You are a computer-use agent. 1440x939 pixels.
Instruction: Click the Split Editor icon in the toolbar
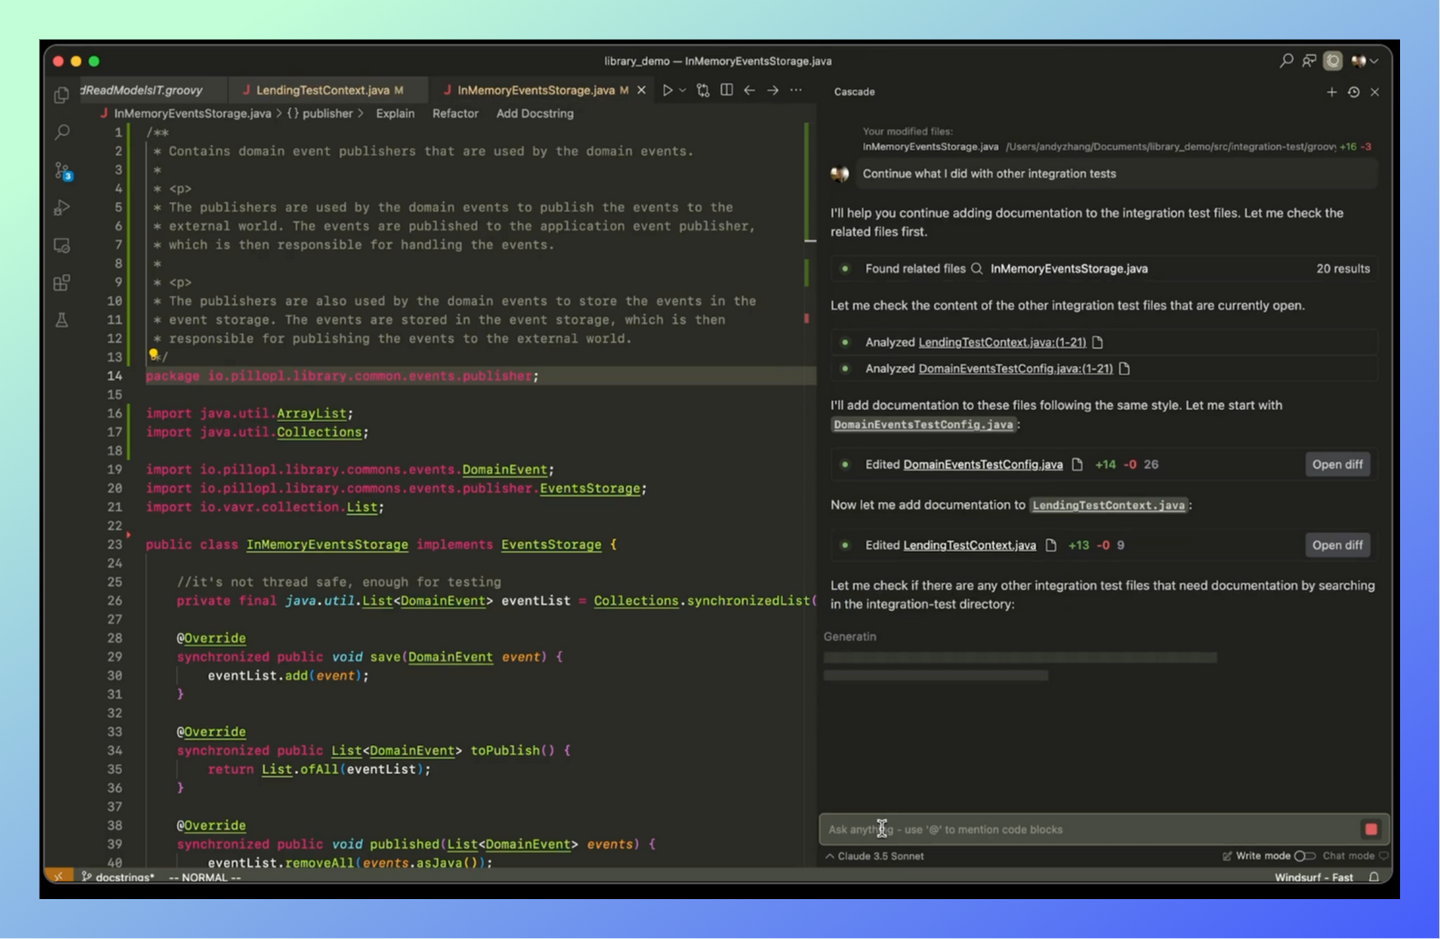point(726,90)
